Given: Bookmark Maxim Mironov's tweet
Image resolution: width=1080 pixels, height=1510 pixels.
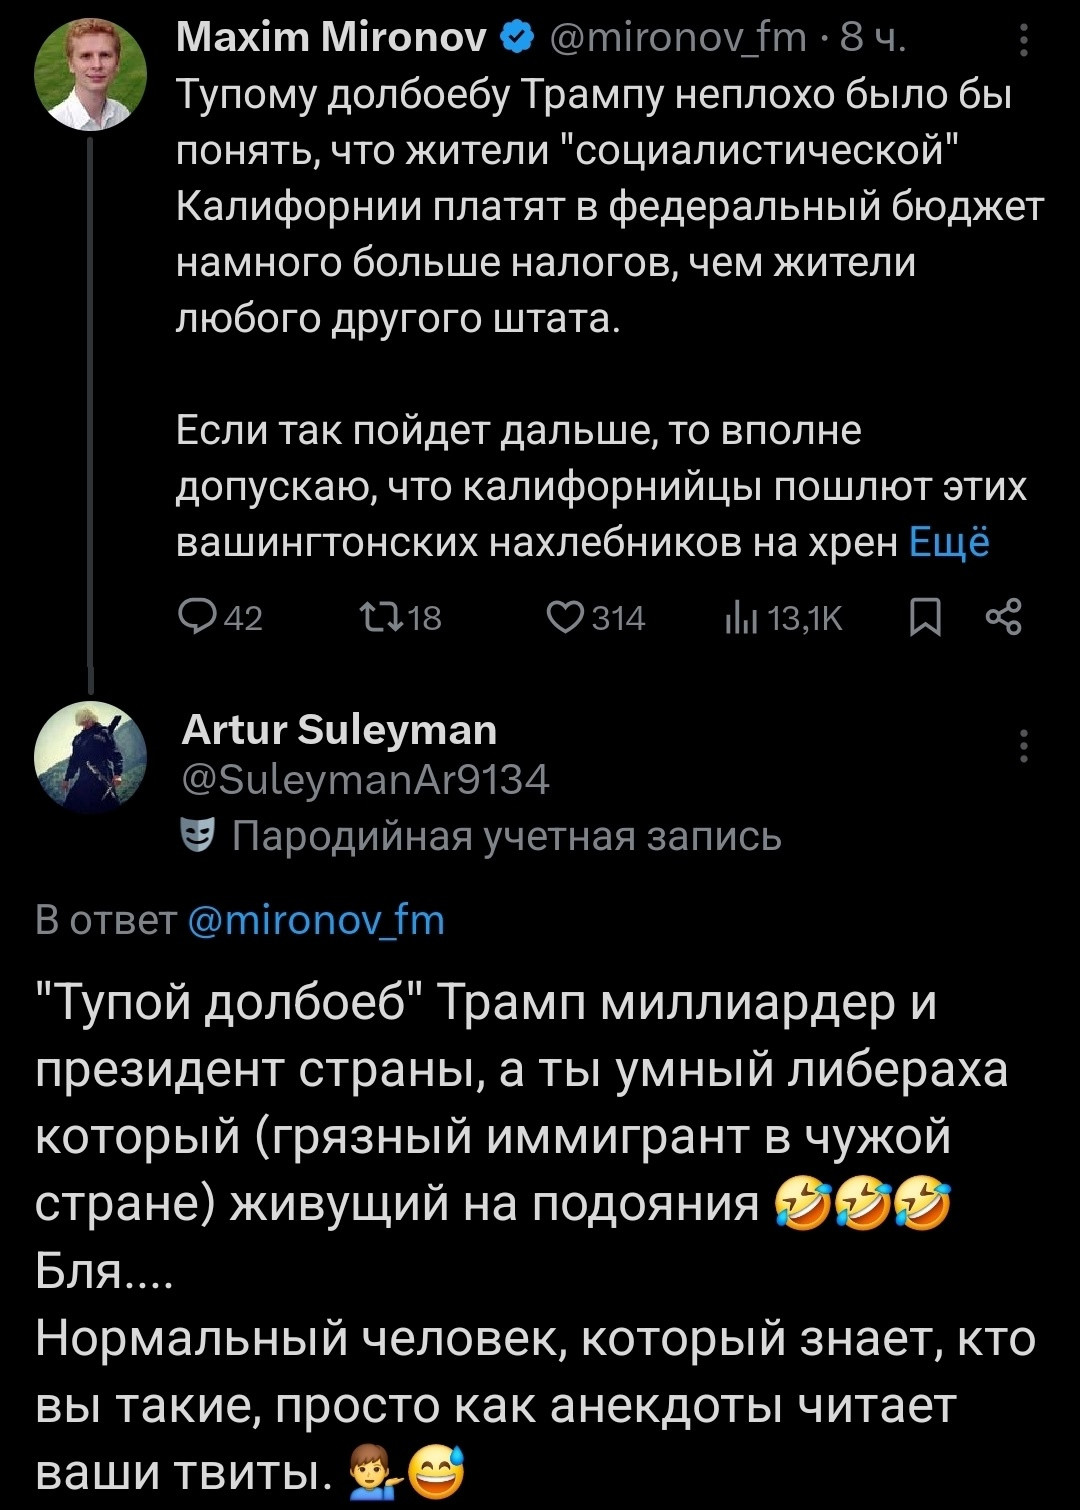Looking at the screenshot, I should (x=925, y=619).
